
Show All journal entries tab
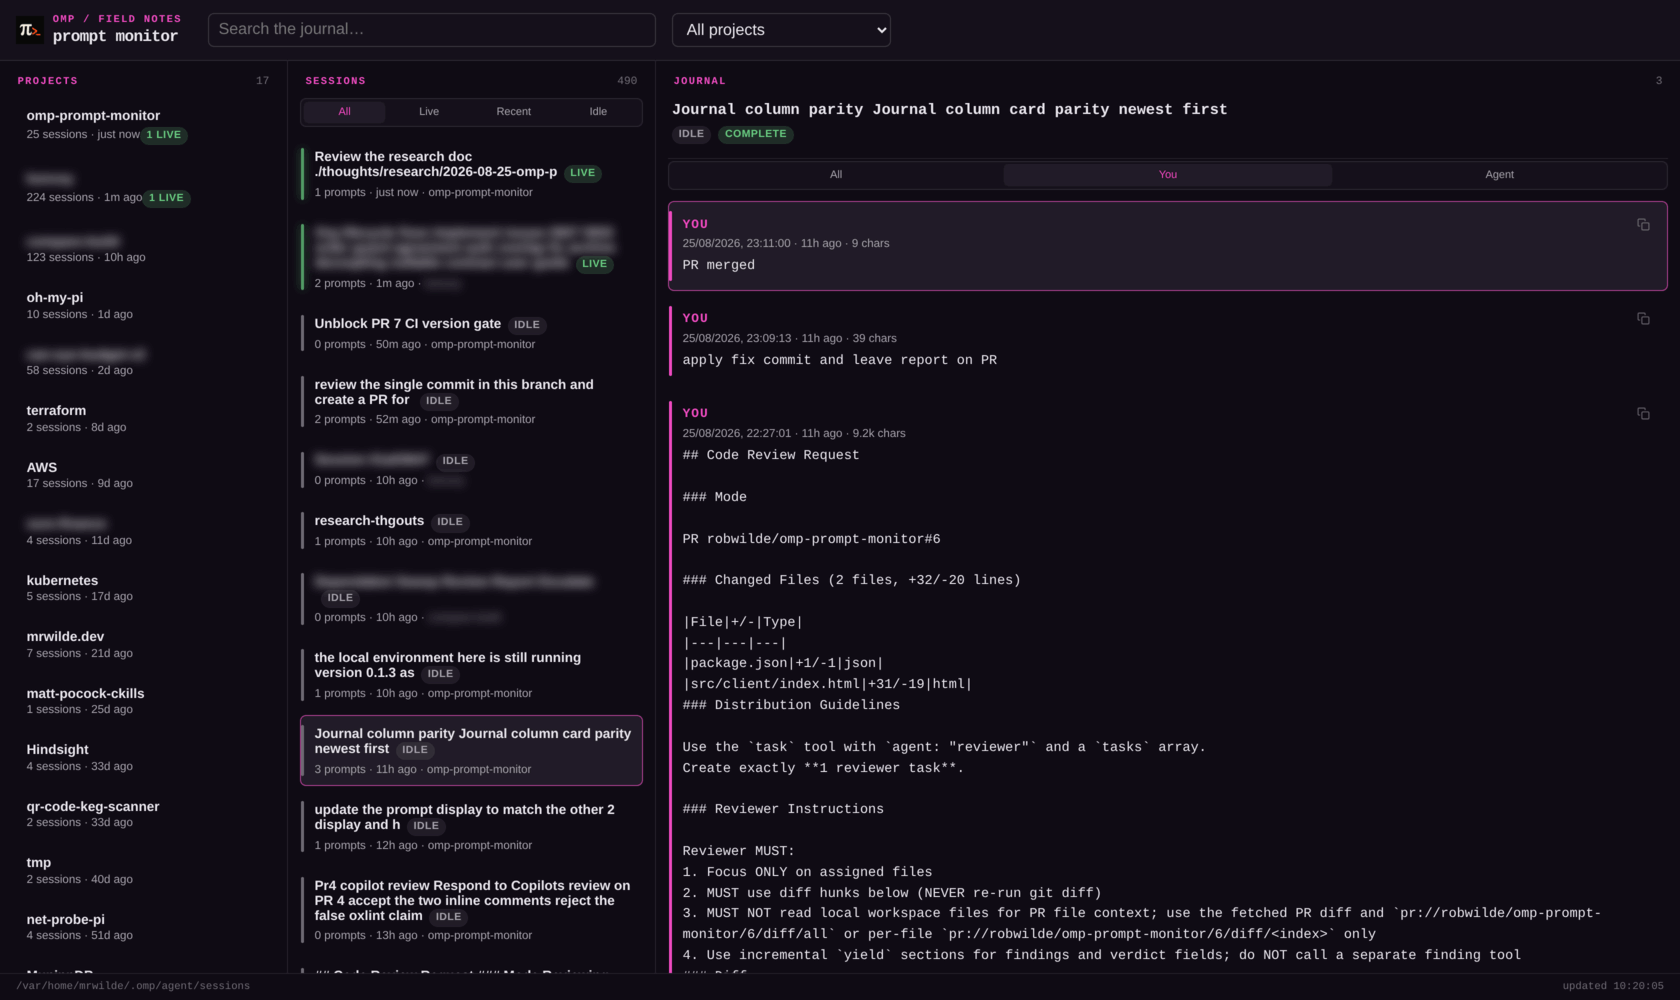(x=836, y=175)
